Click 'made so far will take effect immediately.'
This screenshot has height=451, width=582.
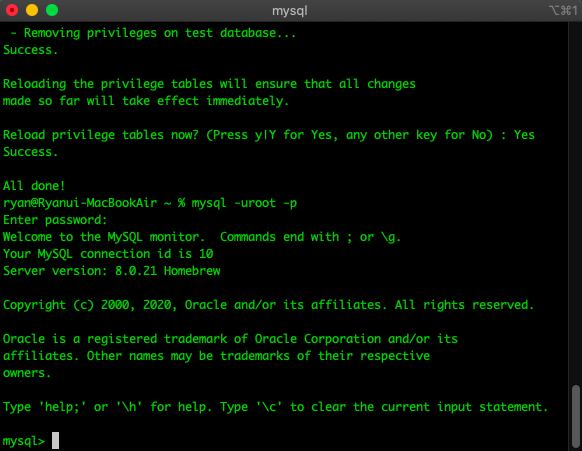(146, 101)
